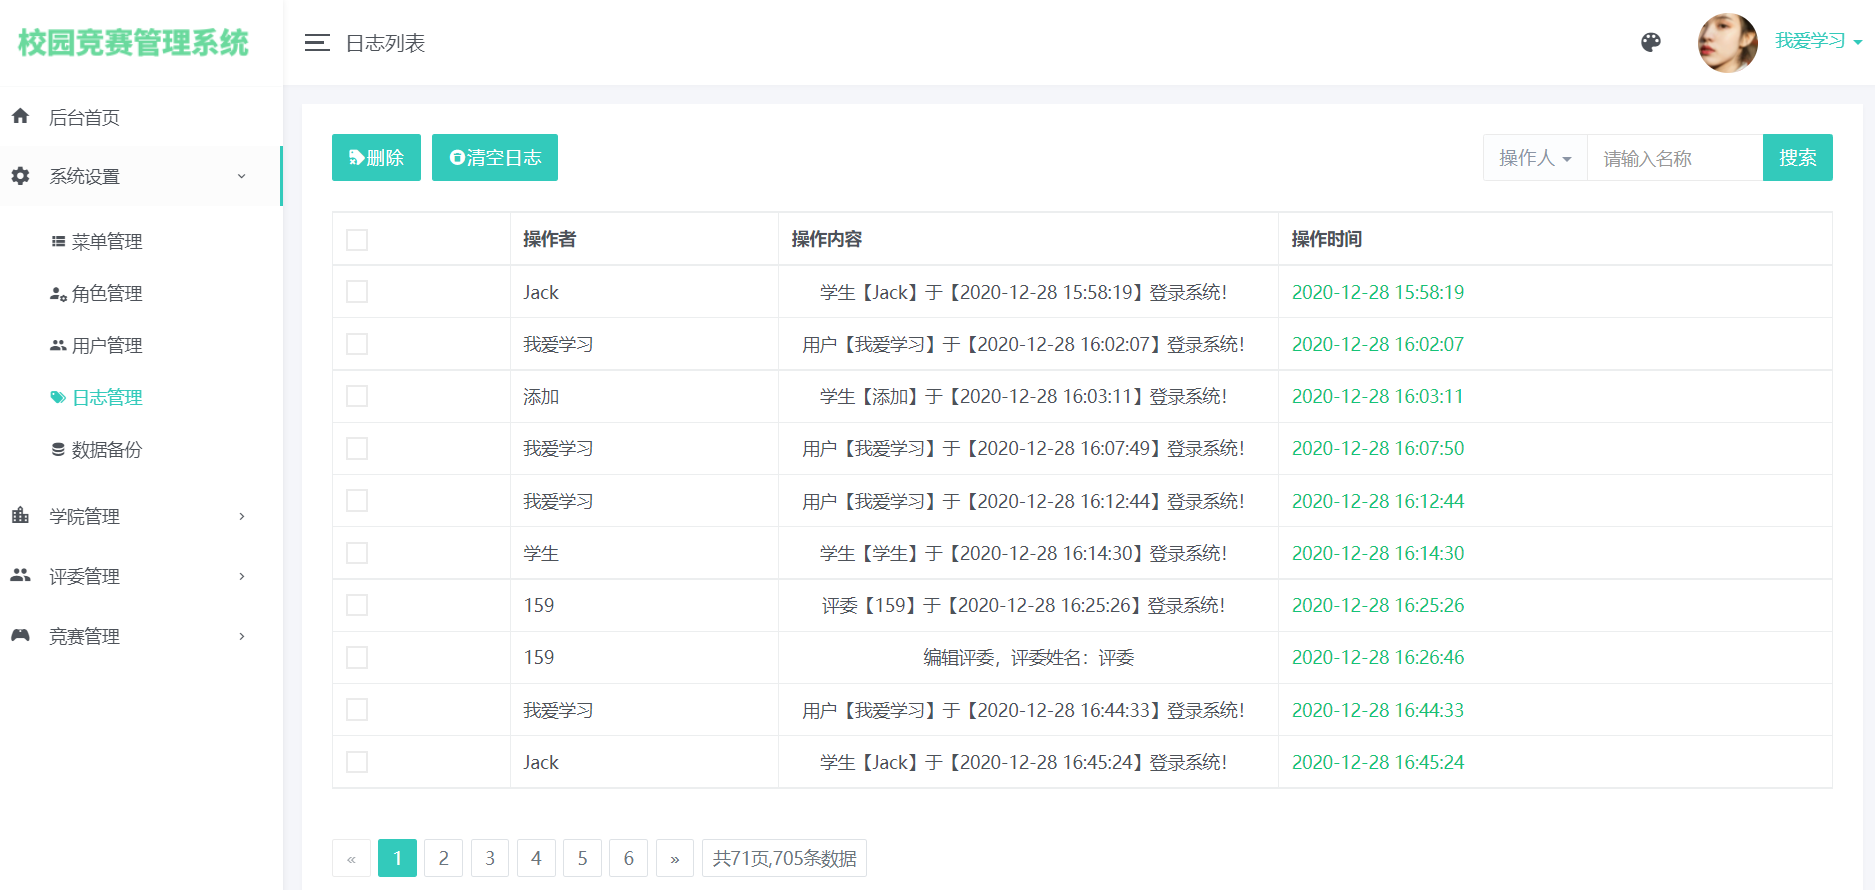
Task: Click the 操作内容 column header
Action: coord(826,239)
